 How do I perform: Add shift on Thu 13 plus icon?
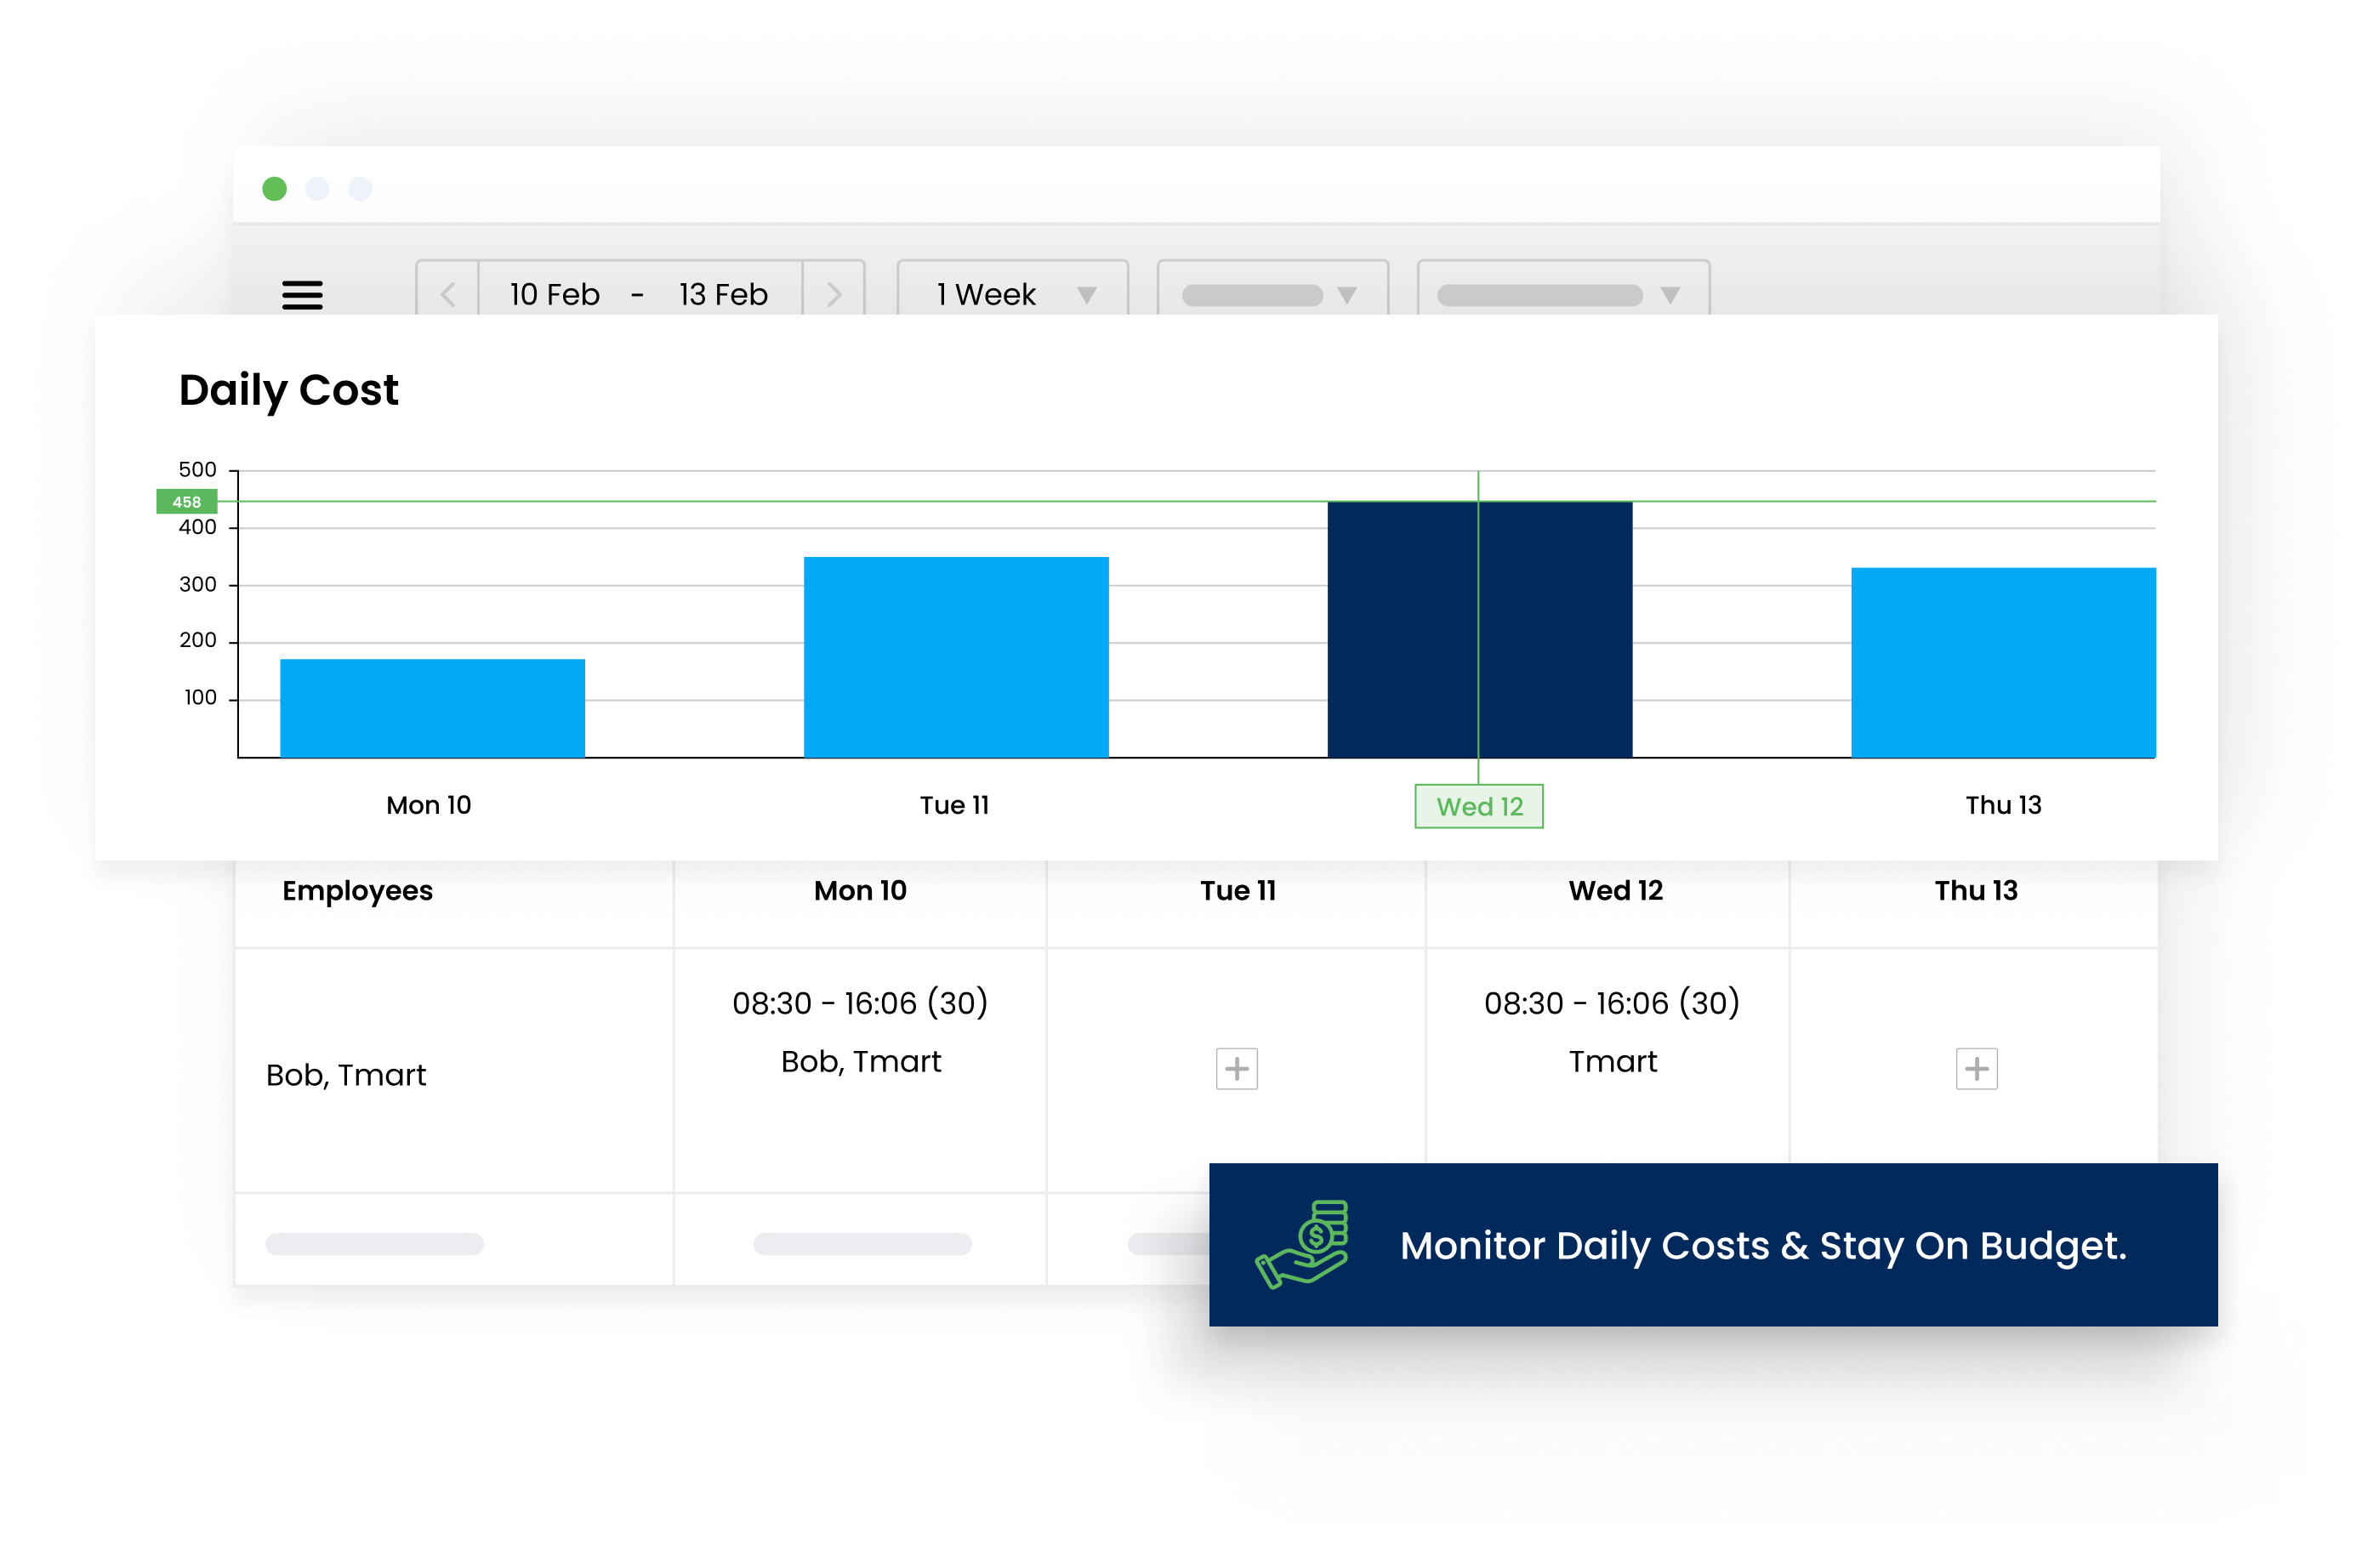[x=1977, y=1069]
